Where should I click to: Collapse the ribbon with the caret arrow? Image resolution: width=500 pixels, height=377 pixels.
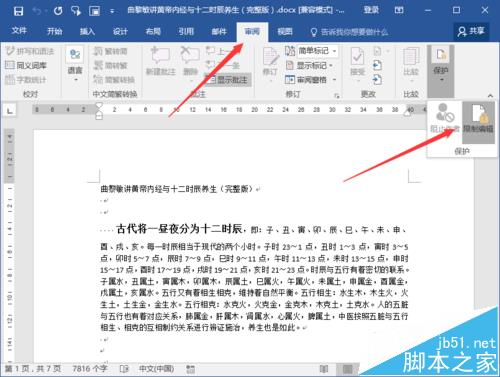[x=490, y=96]
